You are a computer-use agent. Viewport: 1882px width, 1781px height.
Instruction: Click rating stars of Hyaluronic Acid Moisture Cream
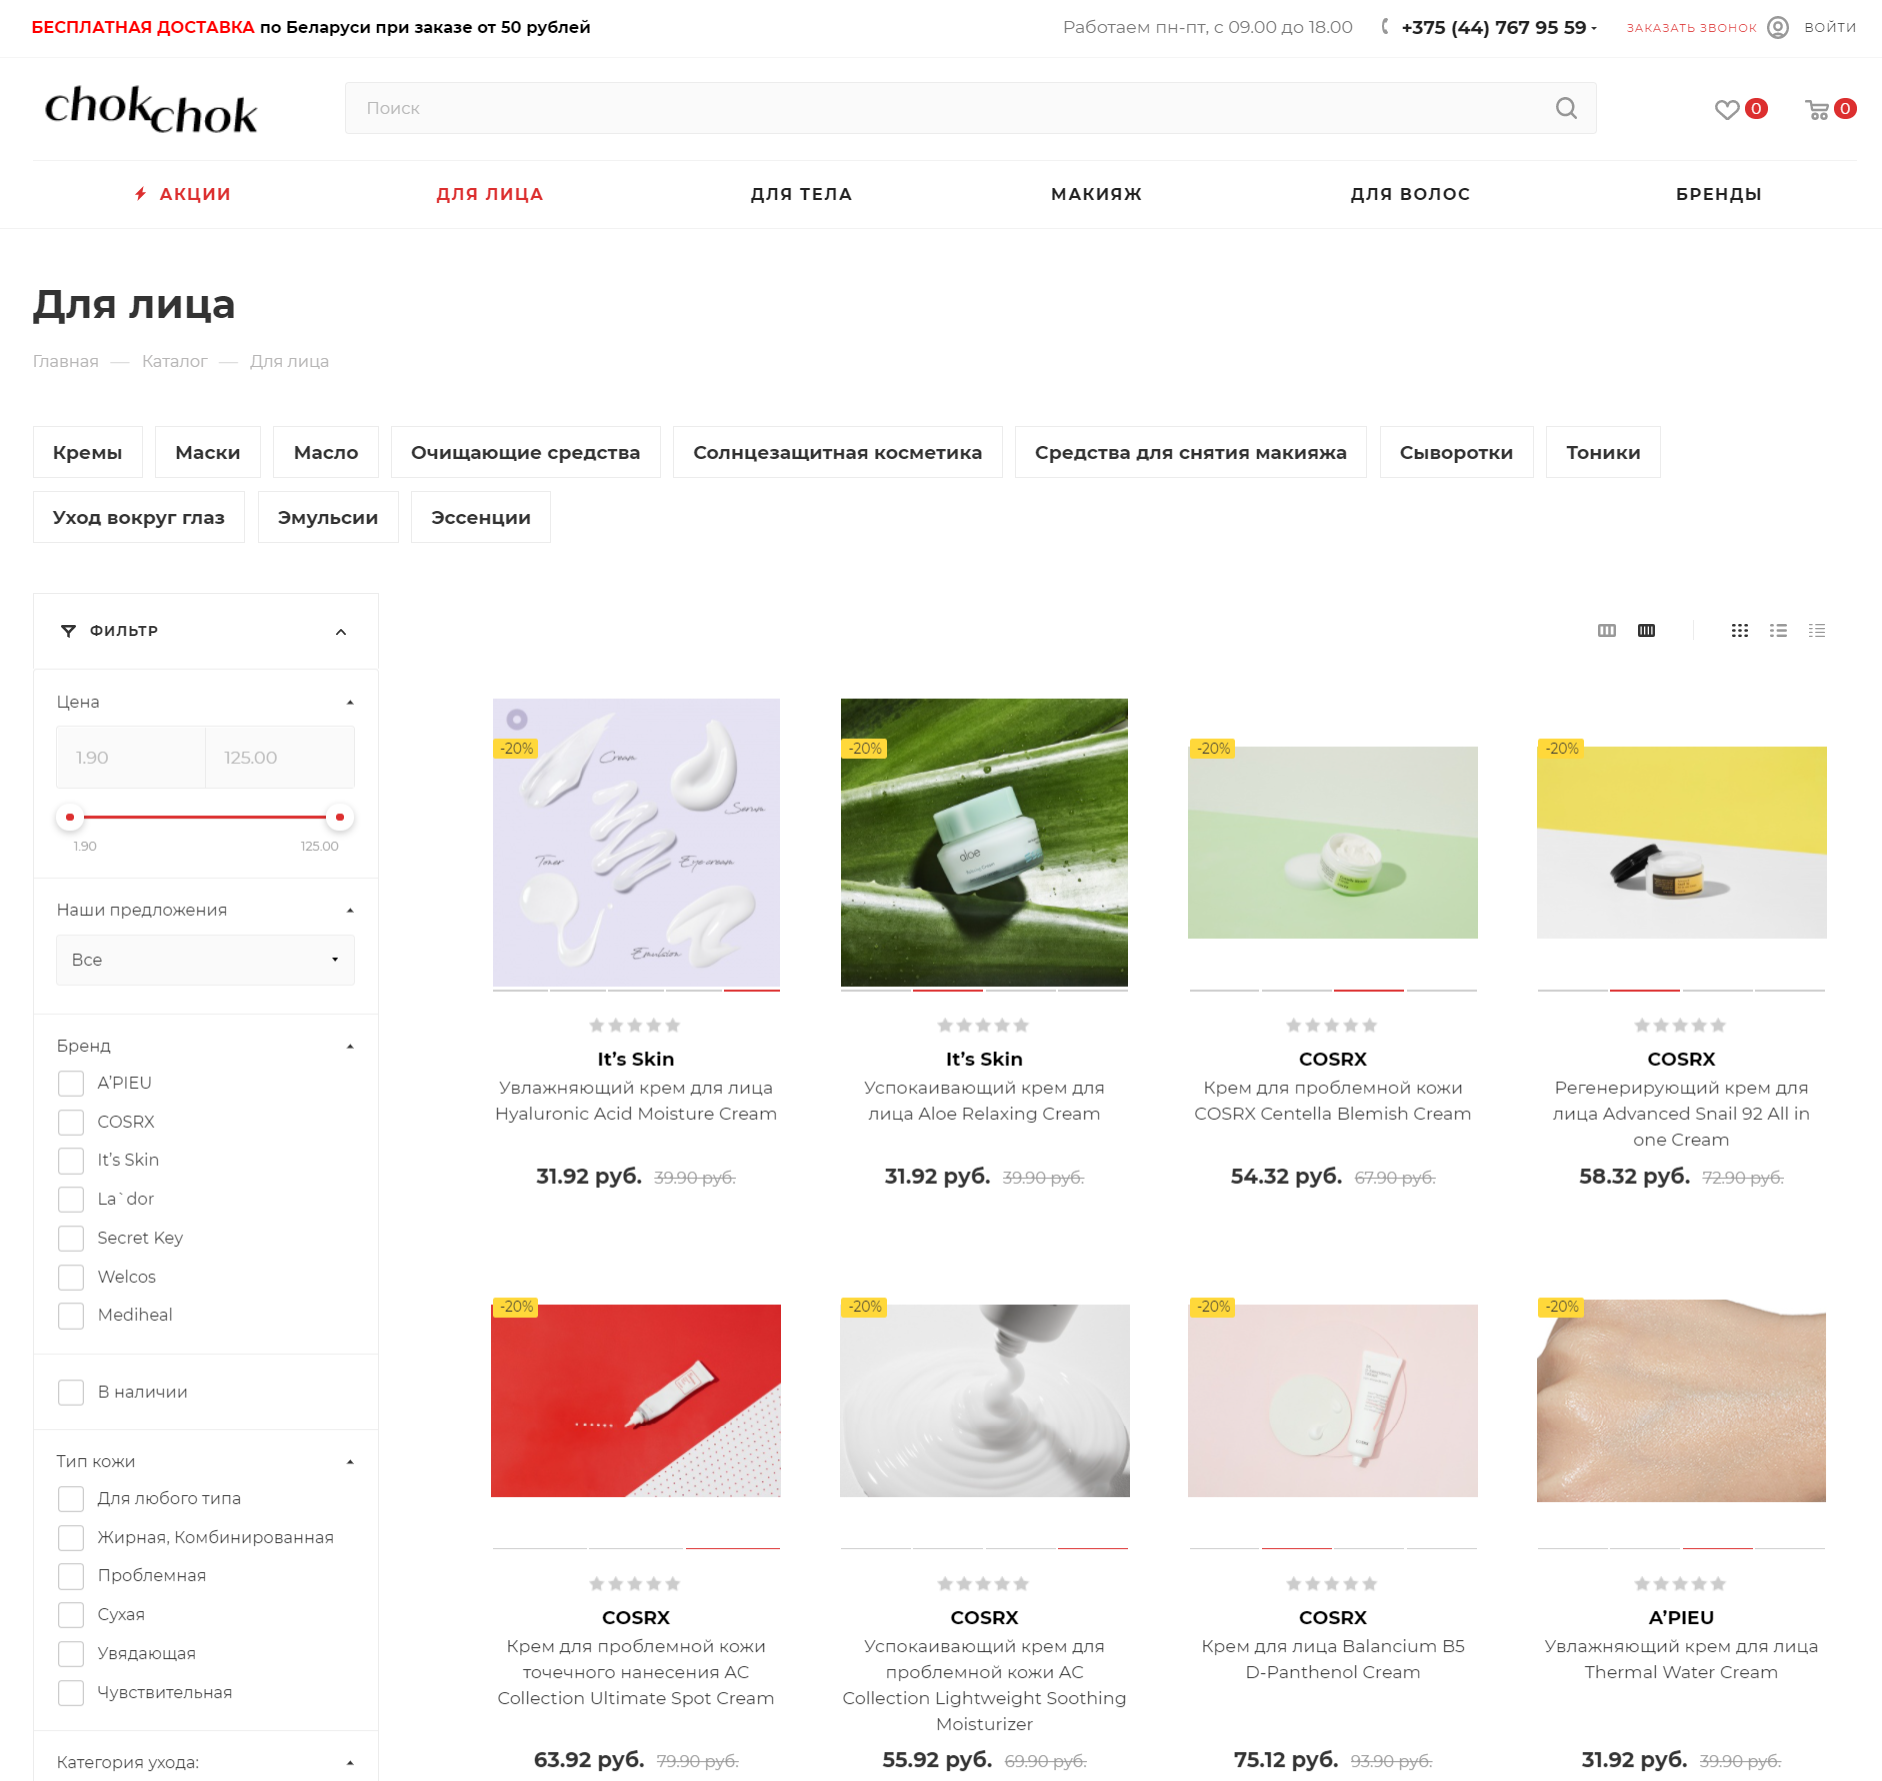click(x=635, y=1025)
